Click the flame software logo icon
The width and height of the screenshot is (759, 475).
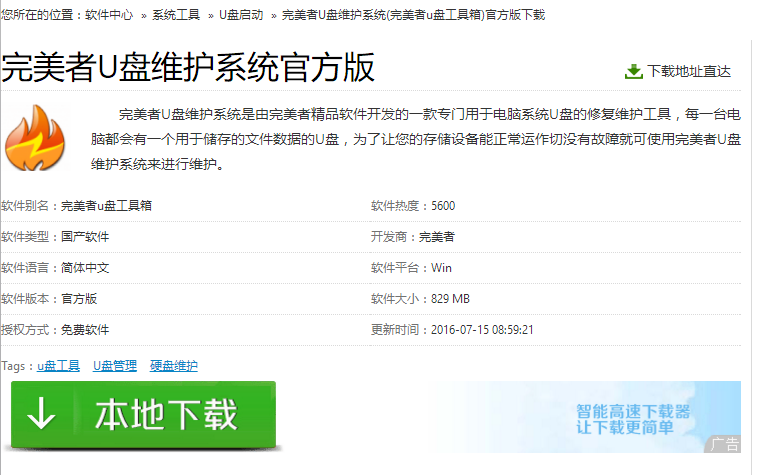point(33,141)
